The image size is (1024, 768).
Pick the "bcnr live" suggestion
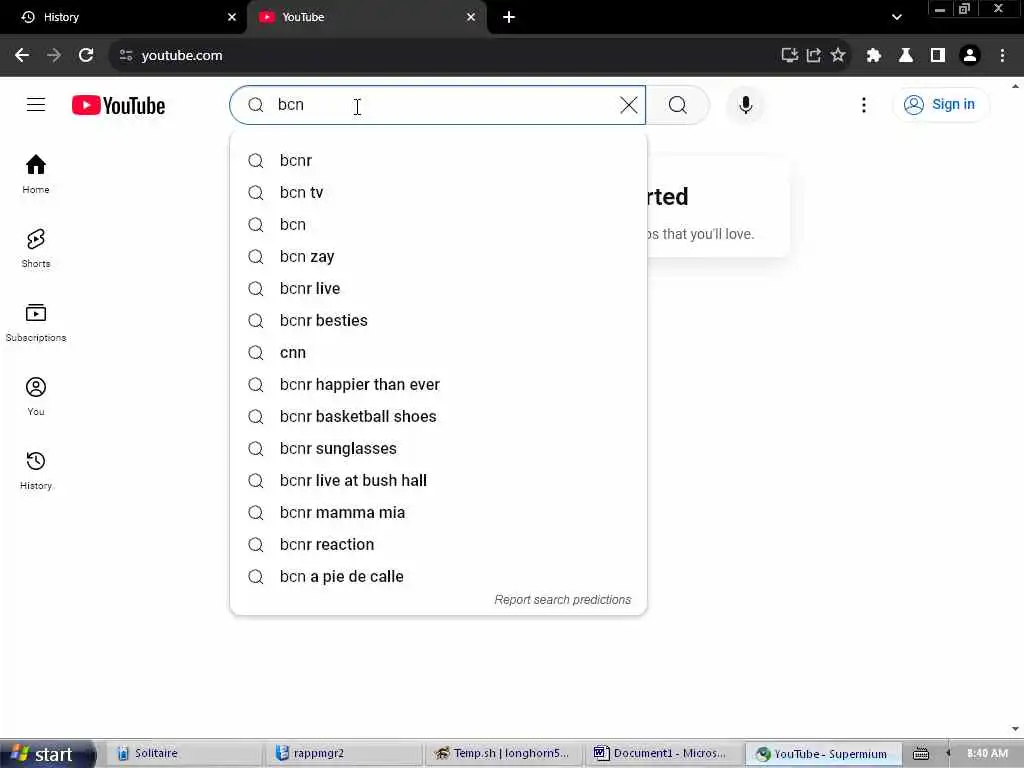tap(438, 288)
